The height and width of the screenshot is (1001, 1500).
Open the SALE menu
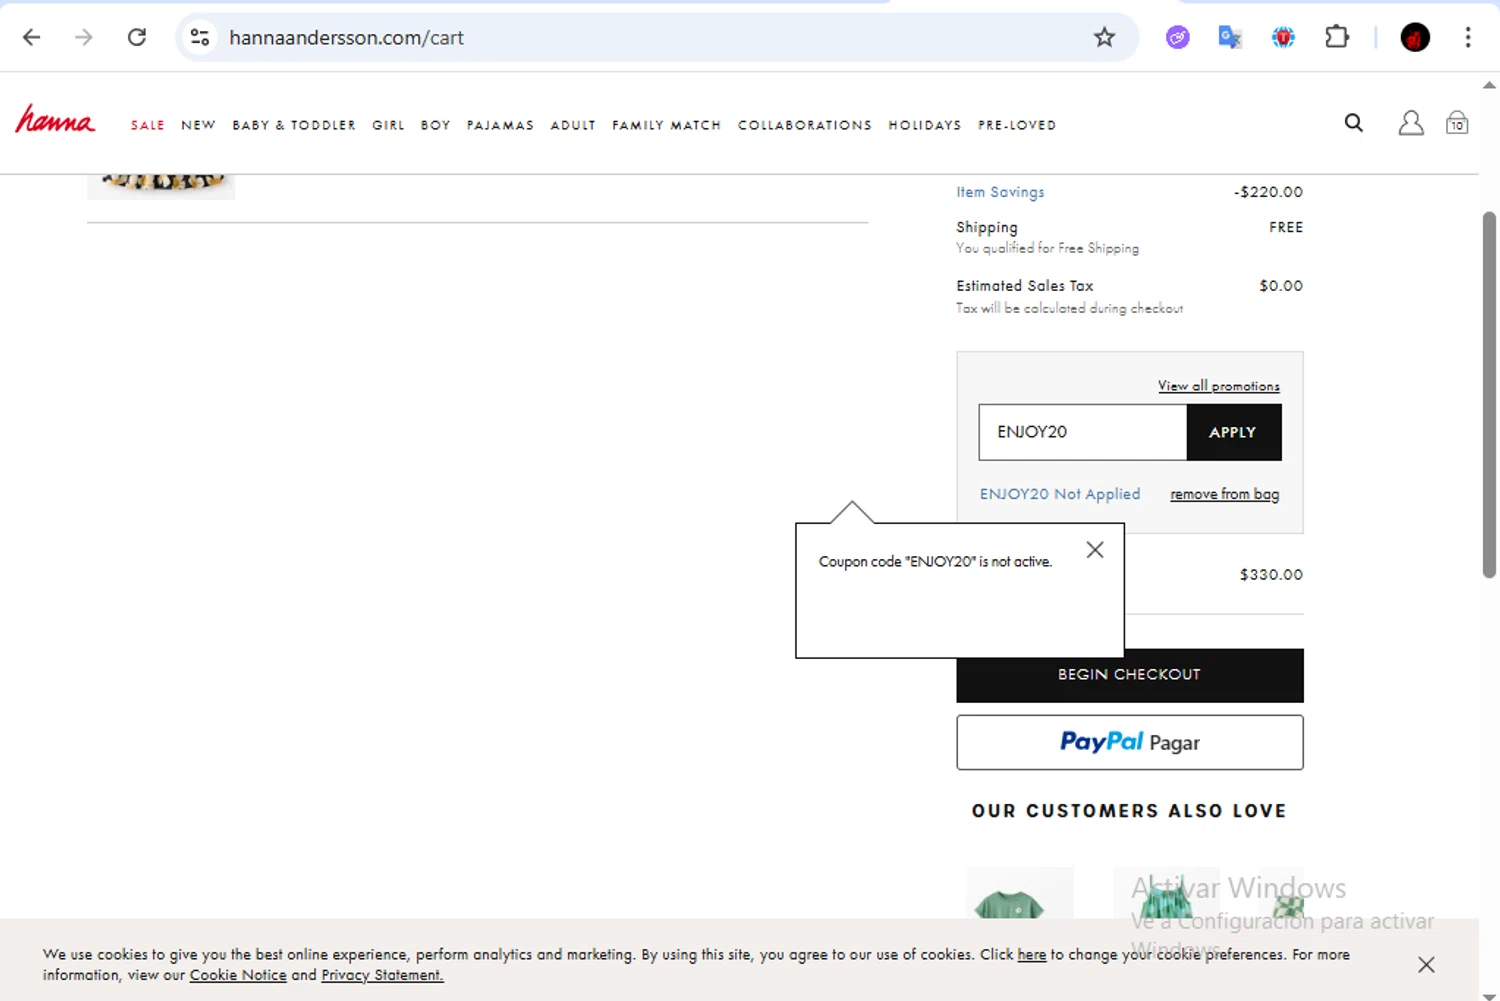[148, 125]
